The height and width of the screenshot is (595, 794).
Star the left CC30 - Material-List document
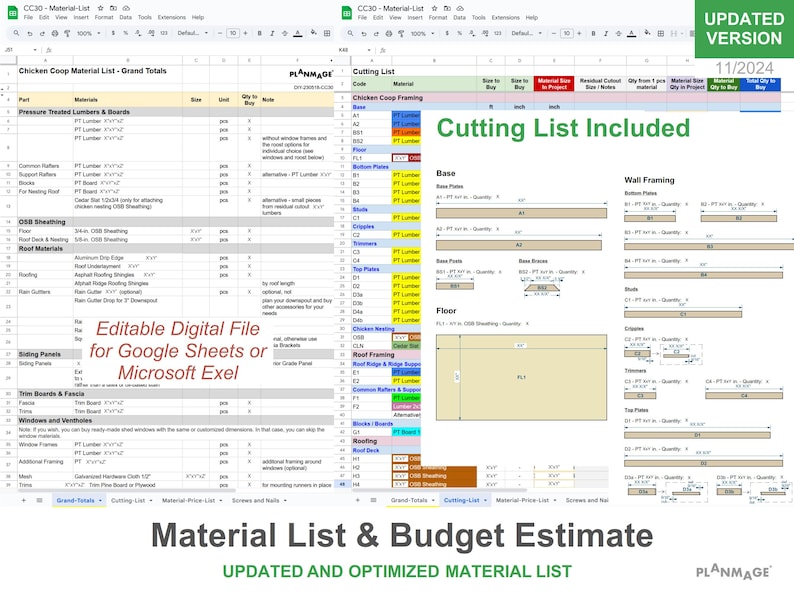tap(100, 8)
